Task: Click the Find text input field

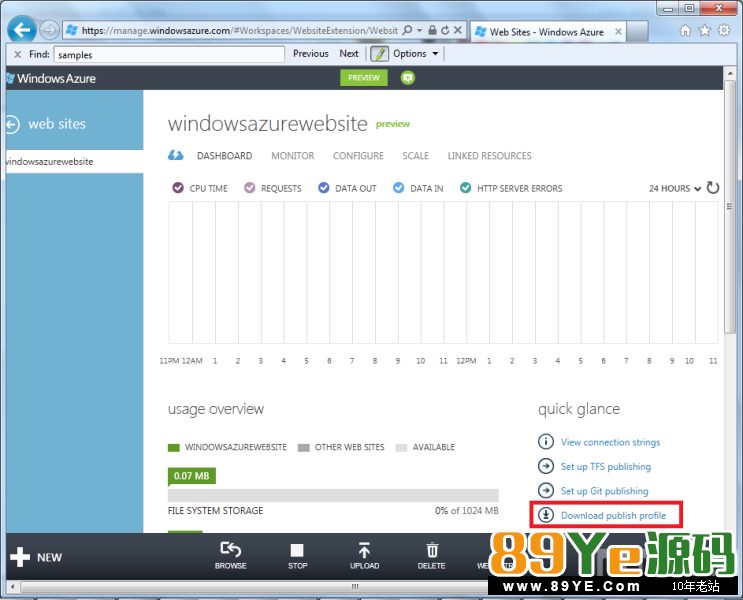Action: [x=169, y=55]
